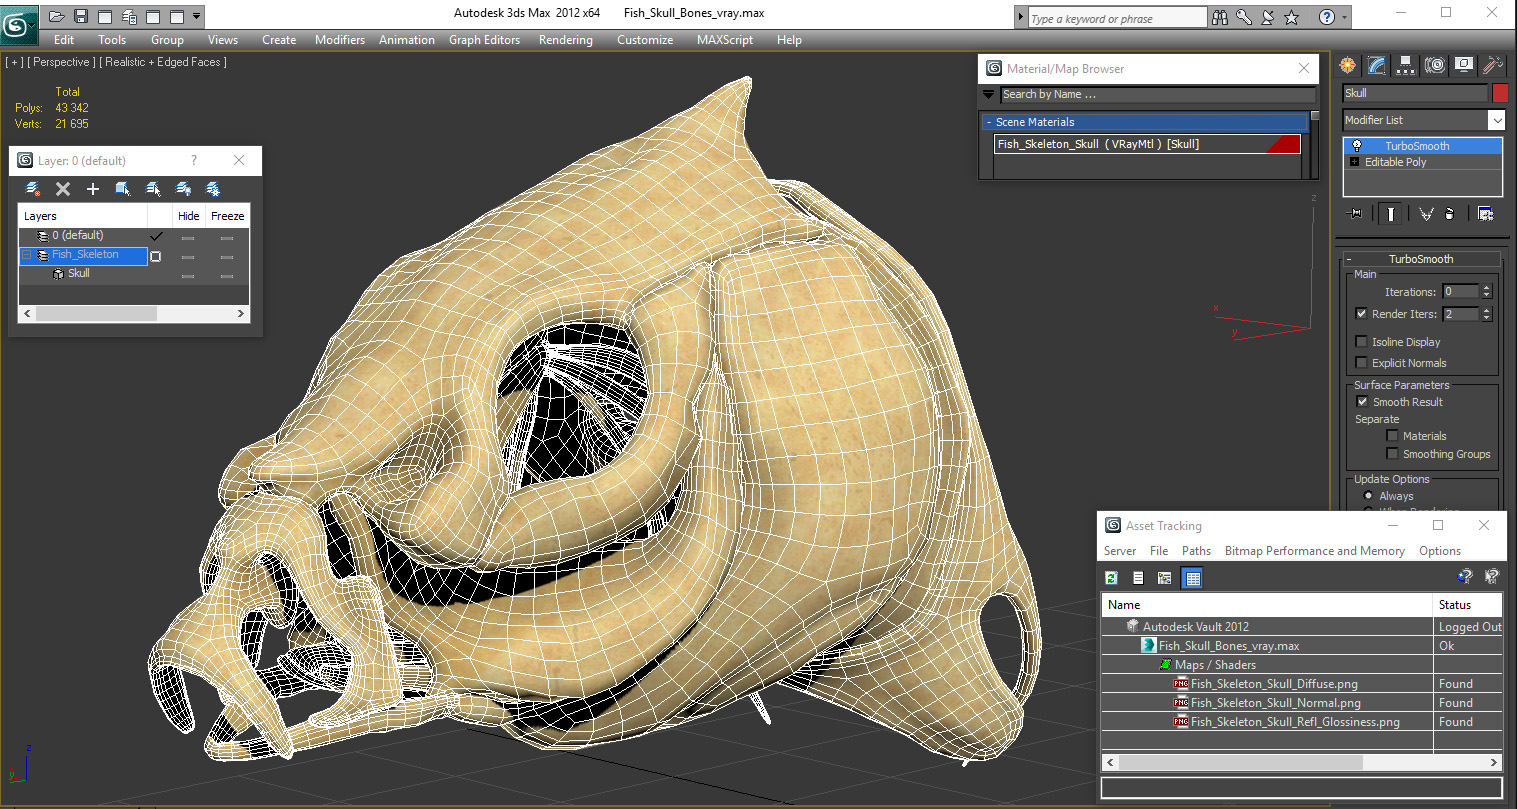The image size is (1517, 809).
Task: Click Add Selected Objects plus icon
Action: pyautogui.click(x=93, y=188)
